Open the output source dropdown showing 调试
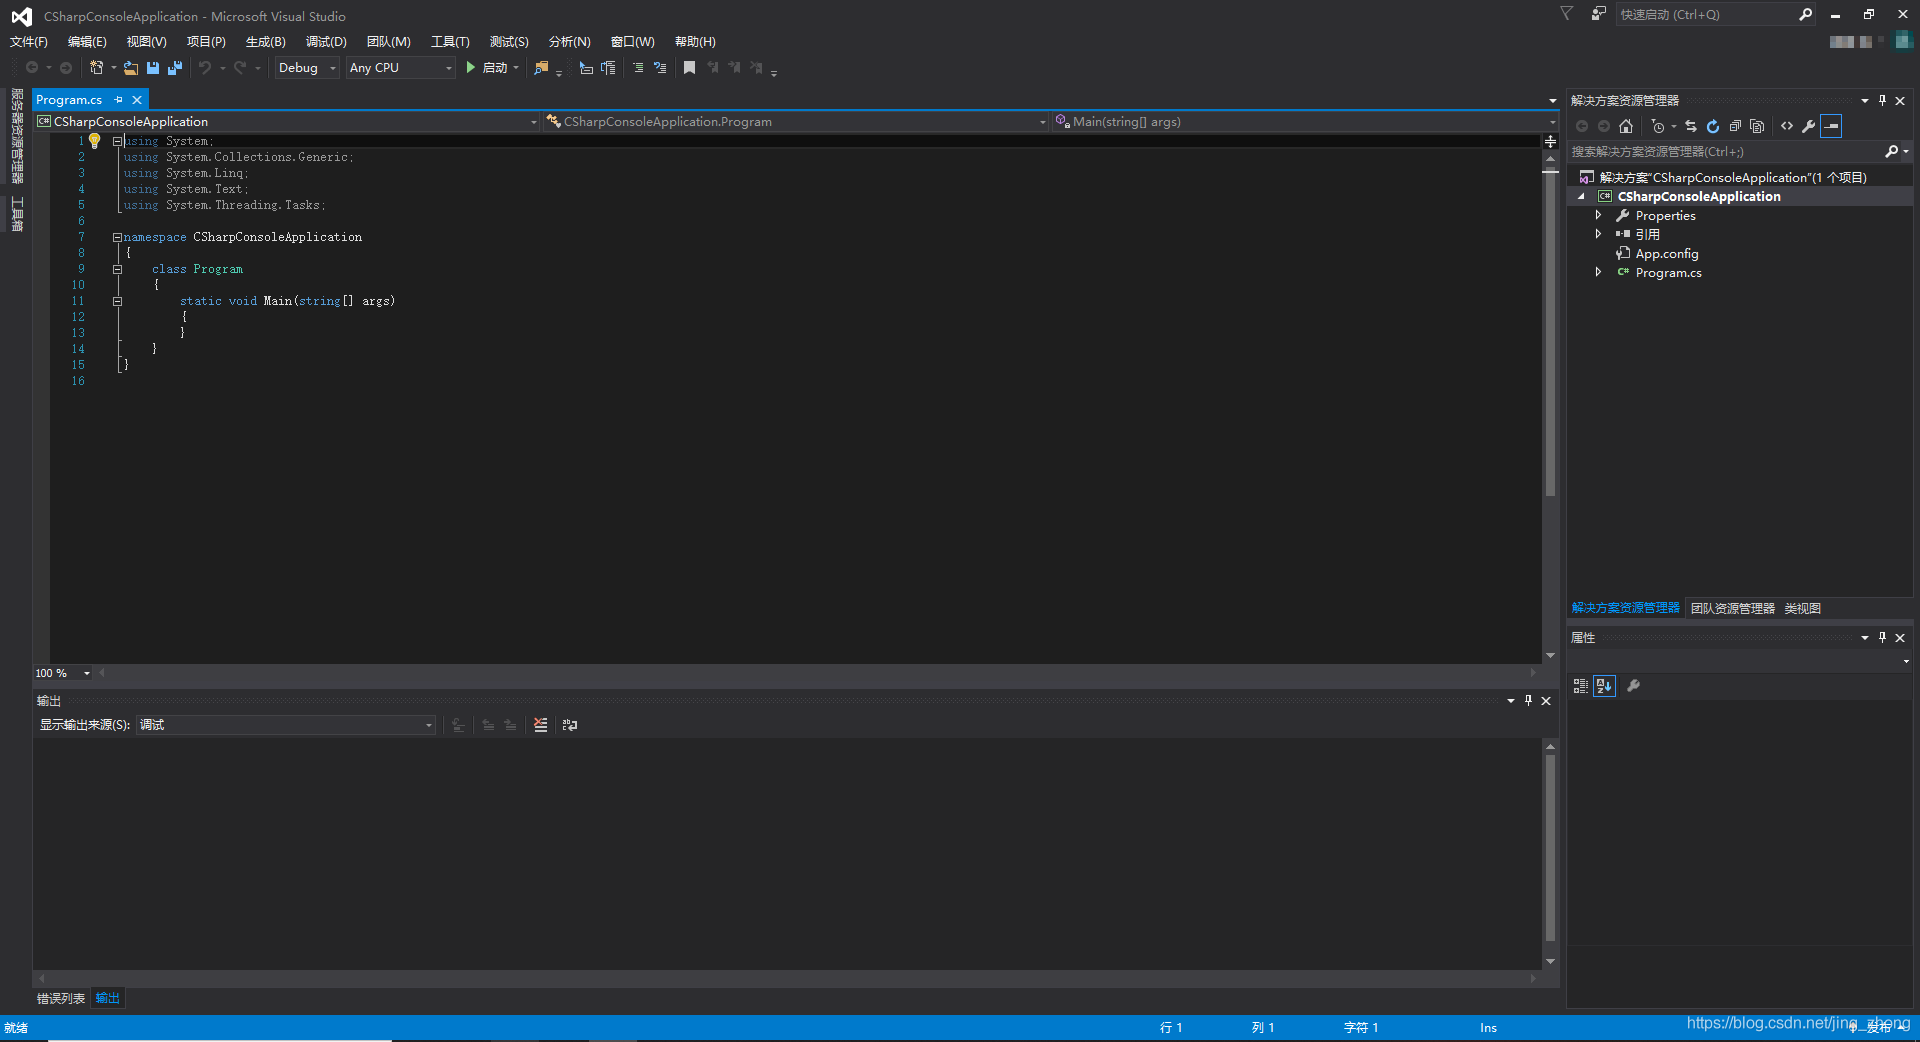The width and height of the screenshot is (1920, 1042). click(286, 725)
